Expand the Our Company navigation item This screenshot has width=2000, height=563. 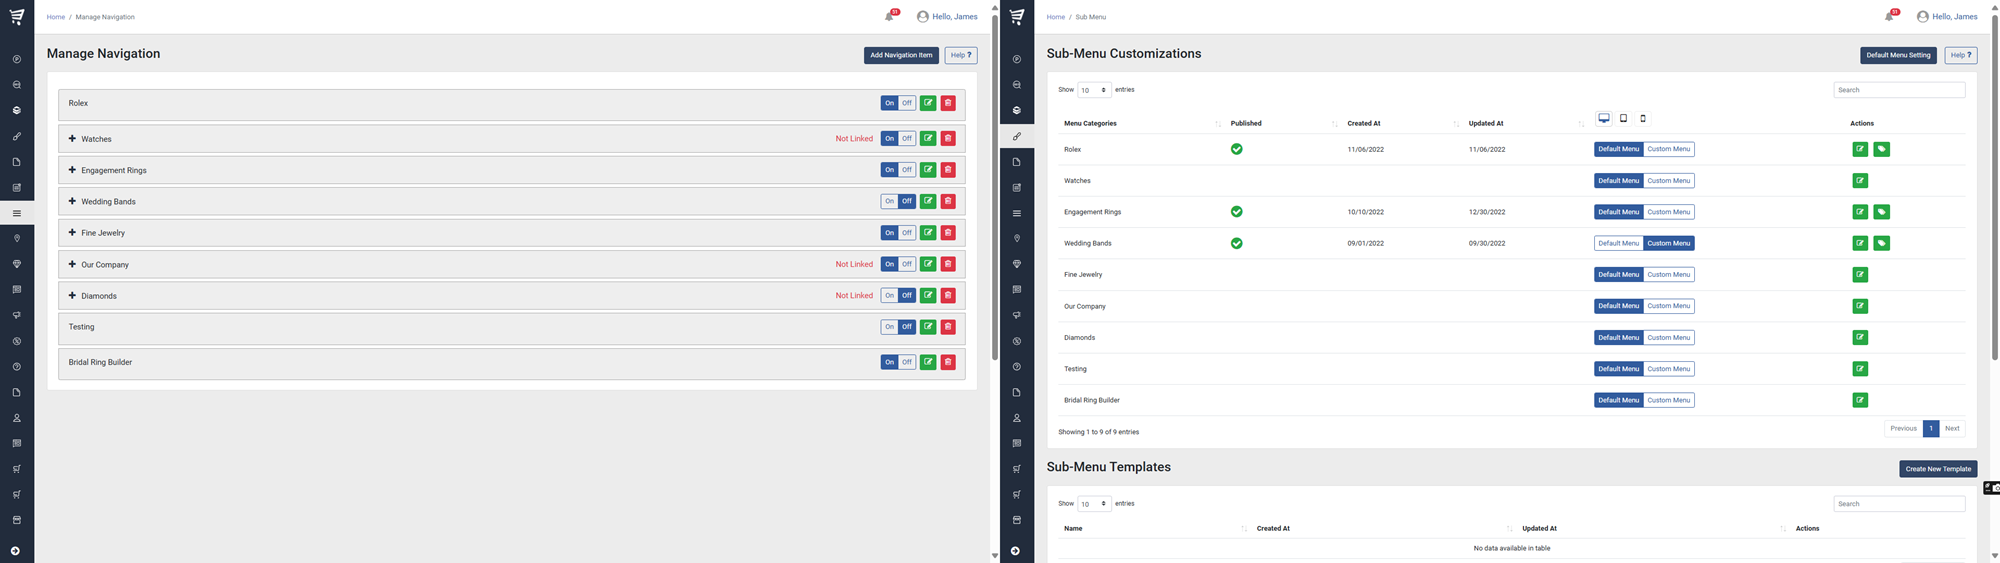point(72,265)
